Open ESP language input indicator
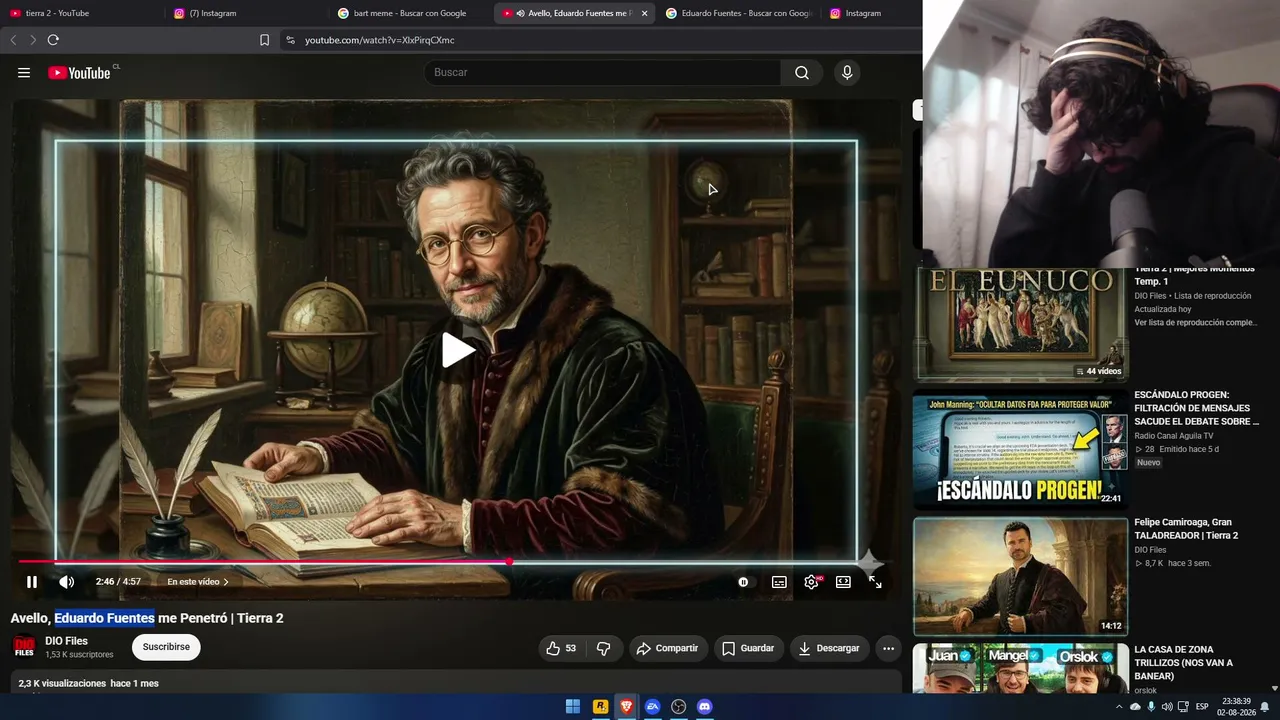The height and width of the screenshot is (720, 1280). point(1202,707)
